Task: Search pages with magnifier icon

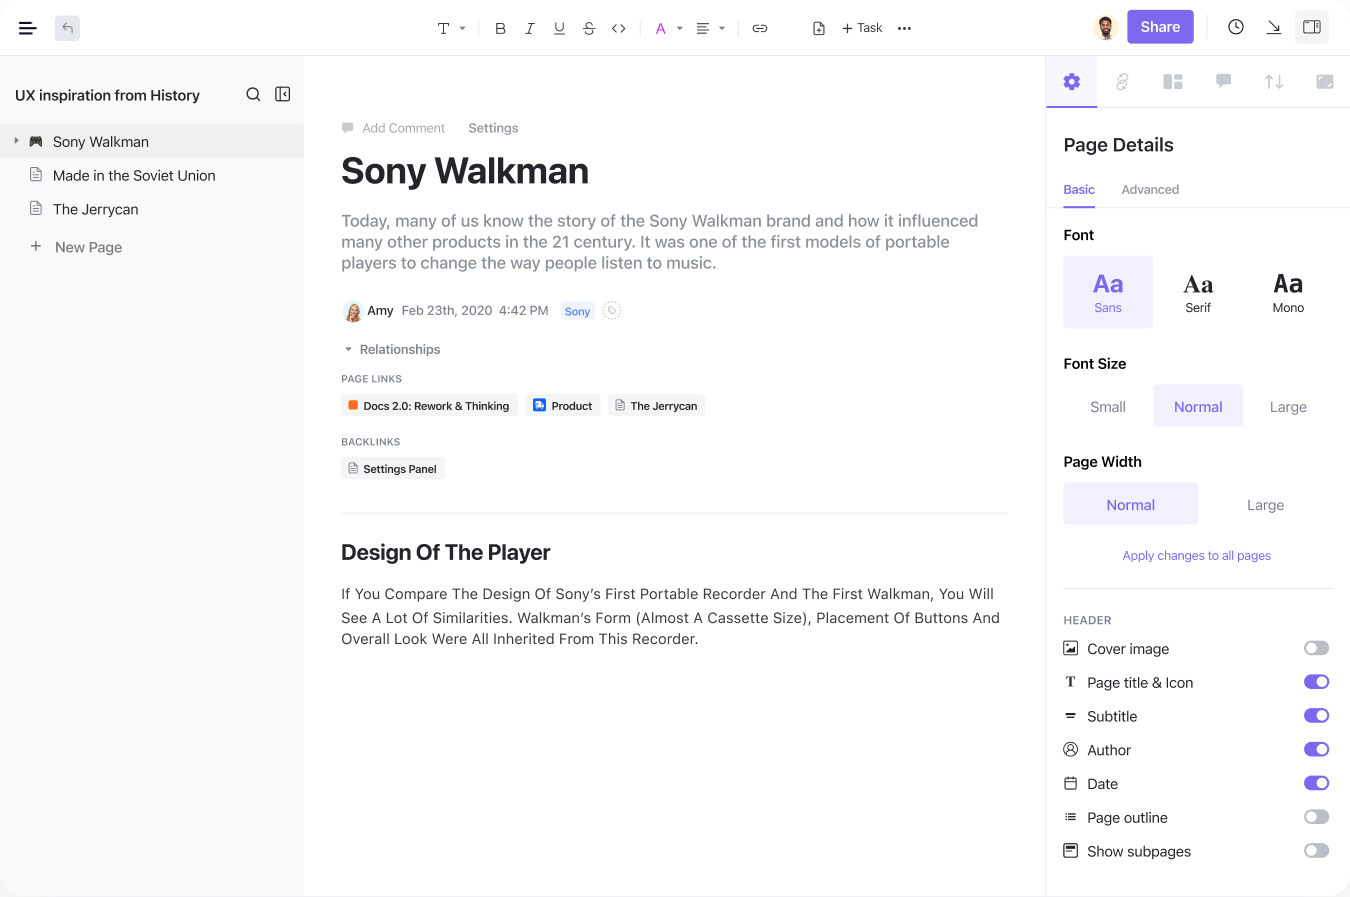Action: point(253,94)
